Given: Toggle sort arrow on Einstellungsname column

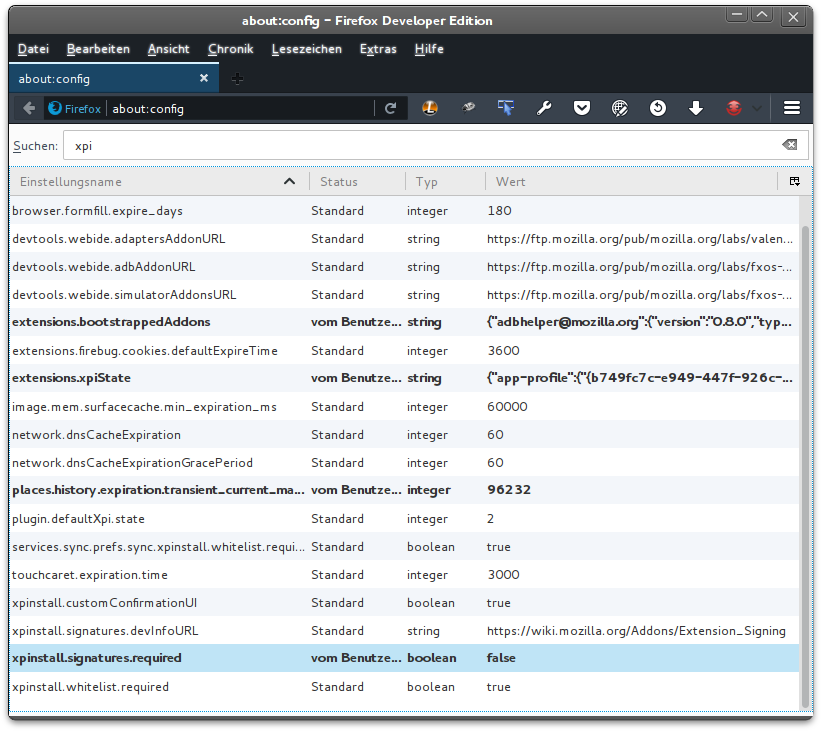Looking at the screenshot, I should pos(289,181).
